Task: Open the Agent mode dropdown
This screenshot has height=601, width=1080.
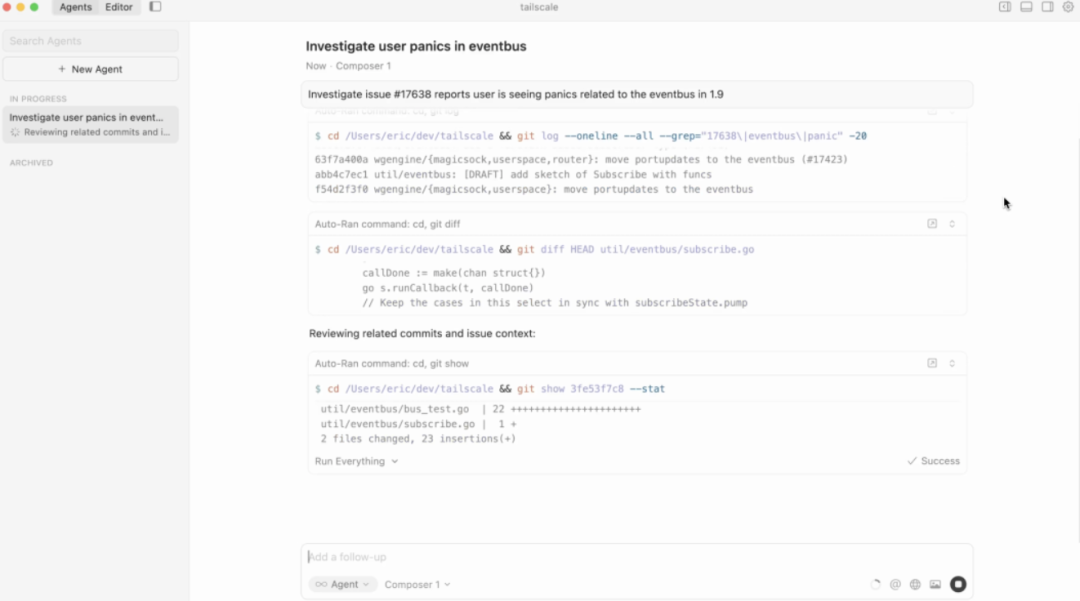Action: click(342, 584)
